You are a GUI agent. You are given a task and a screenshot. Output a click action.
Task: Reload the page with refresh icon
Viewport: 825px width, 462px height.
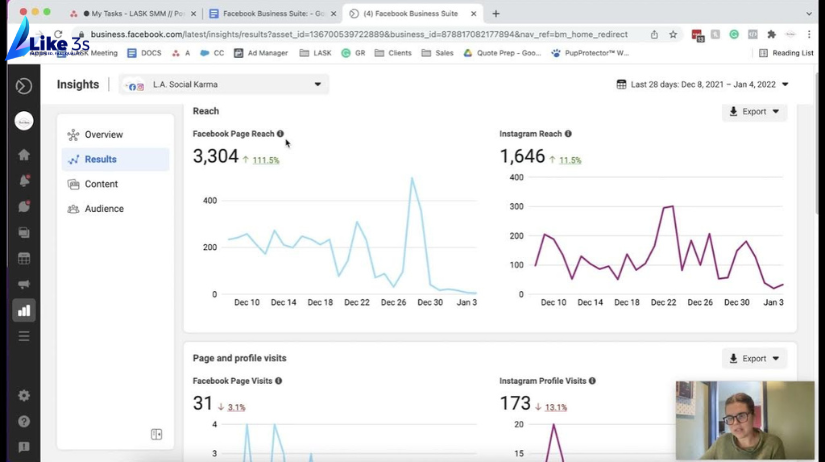point(58,34)
